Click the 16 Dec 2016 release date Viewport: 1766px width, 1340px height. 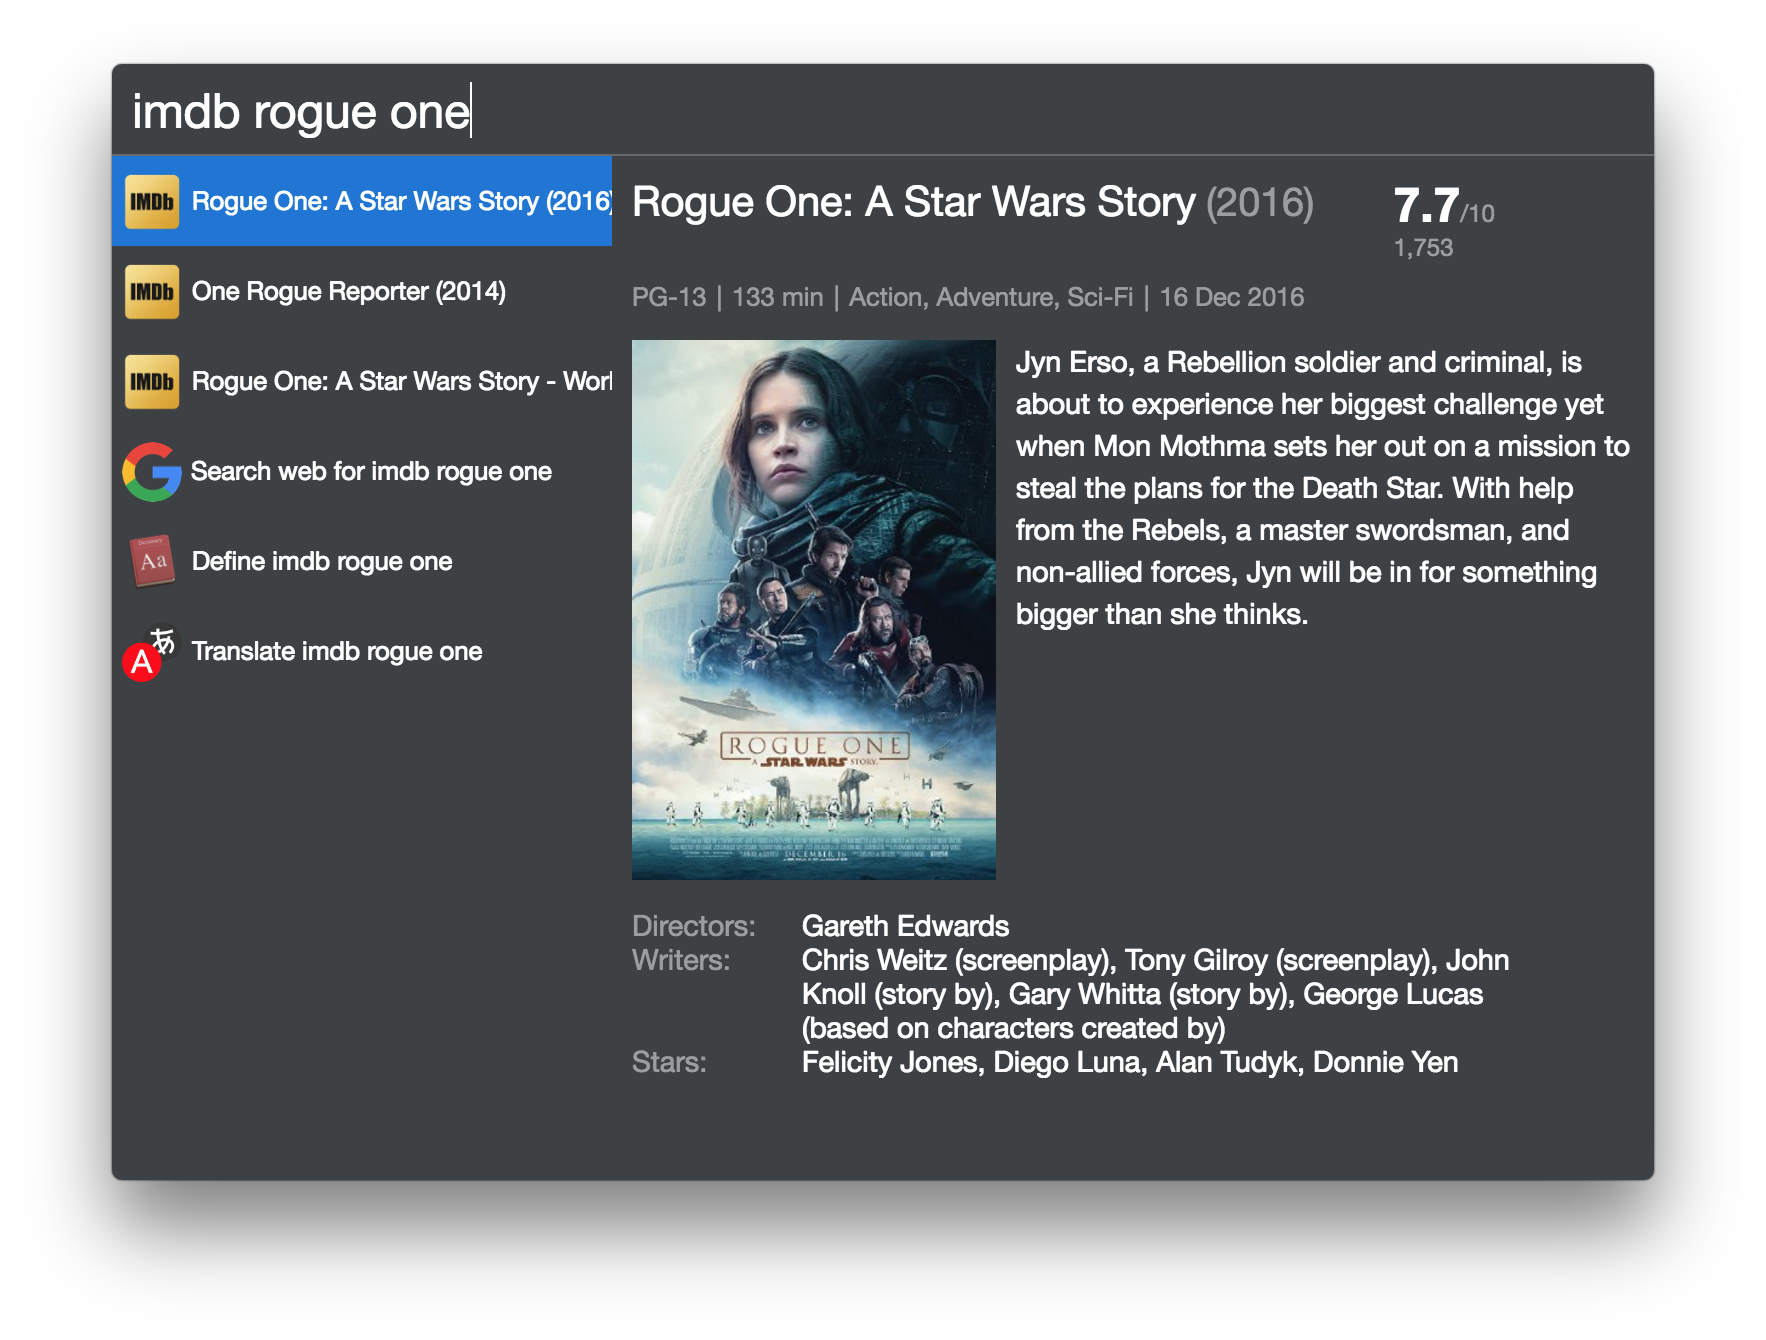click(x=1232, y=297)
